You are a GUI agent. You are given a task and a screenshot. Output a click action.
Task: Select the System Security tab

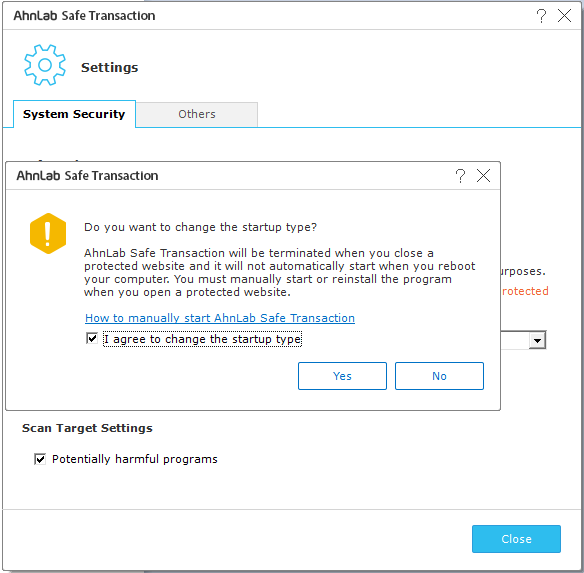74,114
